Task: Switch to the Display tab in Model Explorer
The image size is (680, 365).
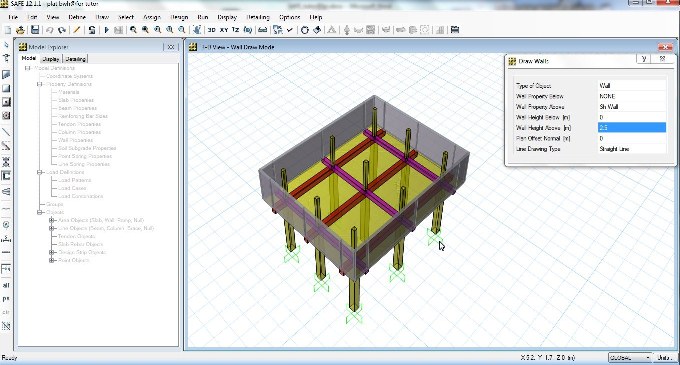Action: 51,59
